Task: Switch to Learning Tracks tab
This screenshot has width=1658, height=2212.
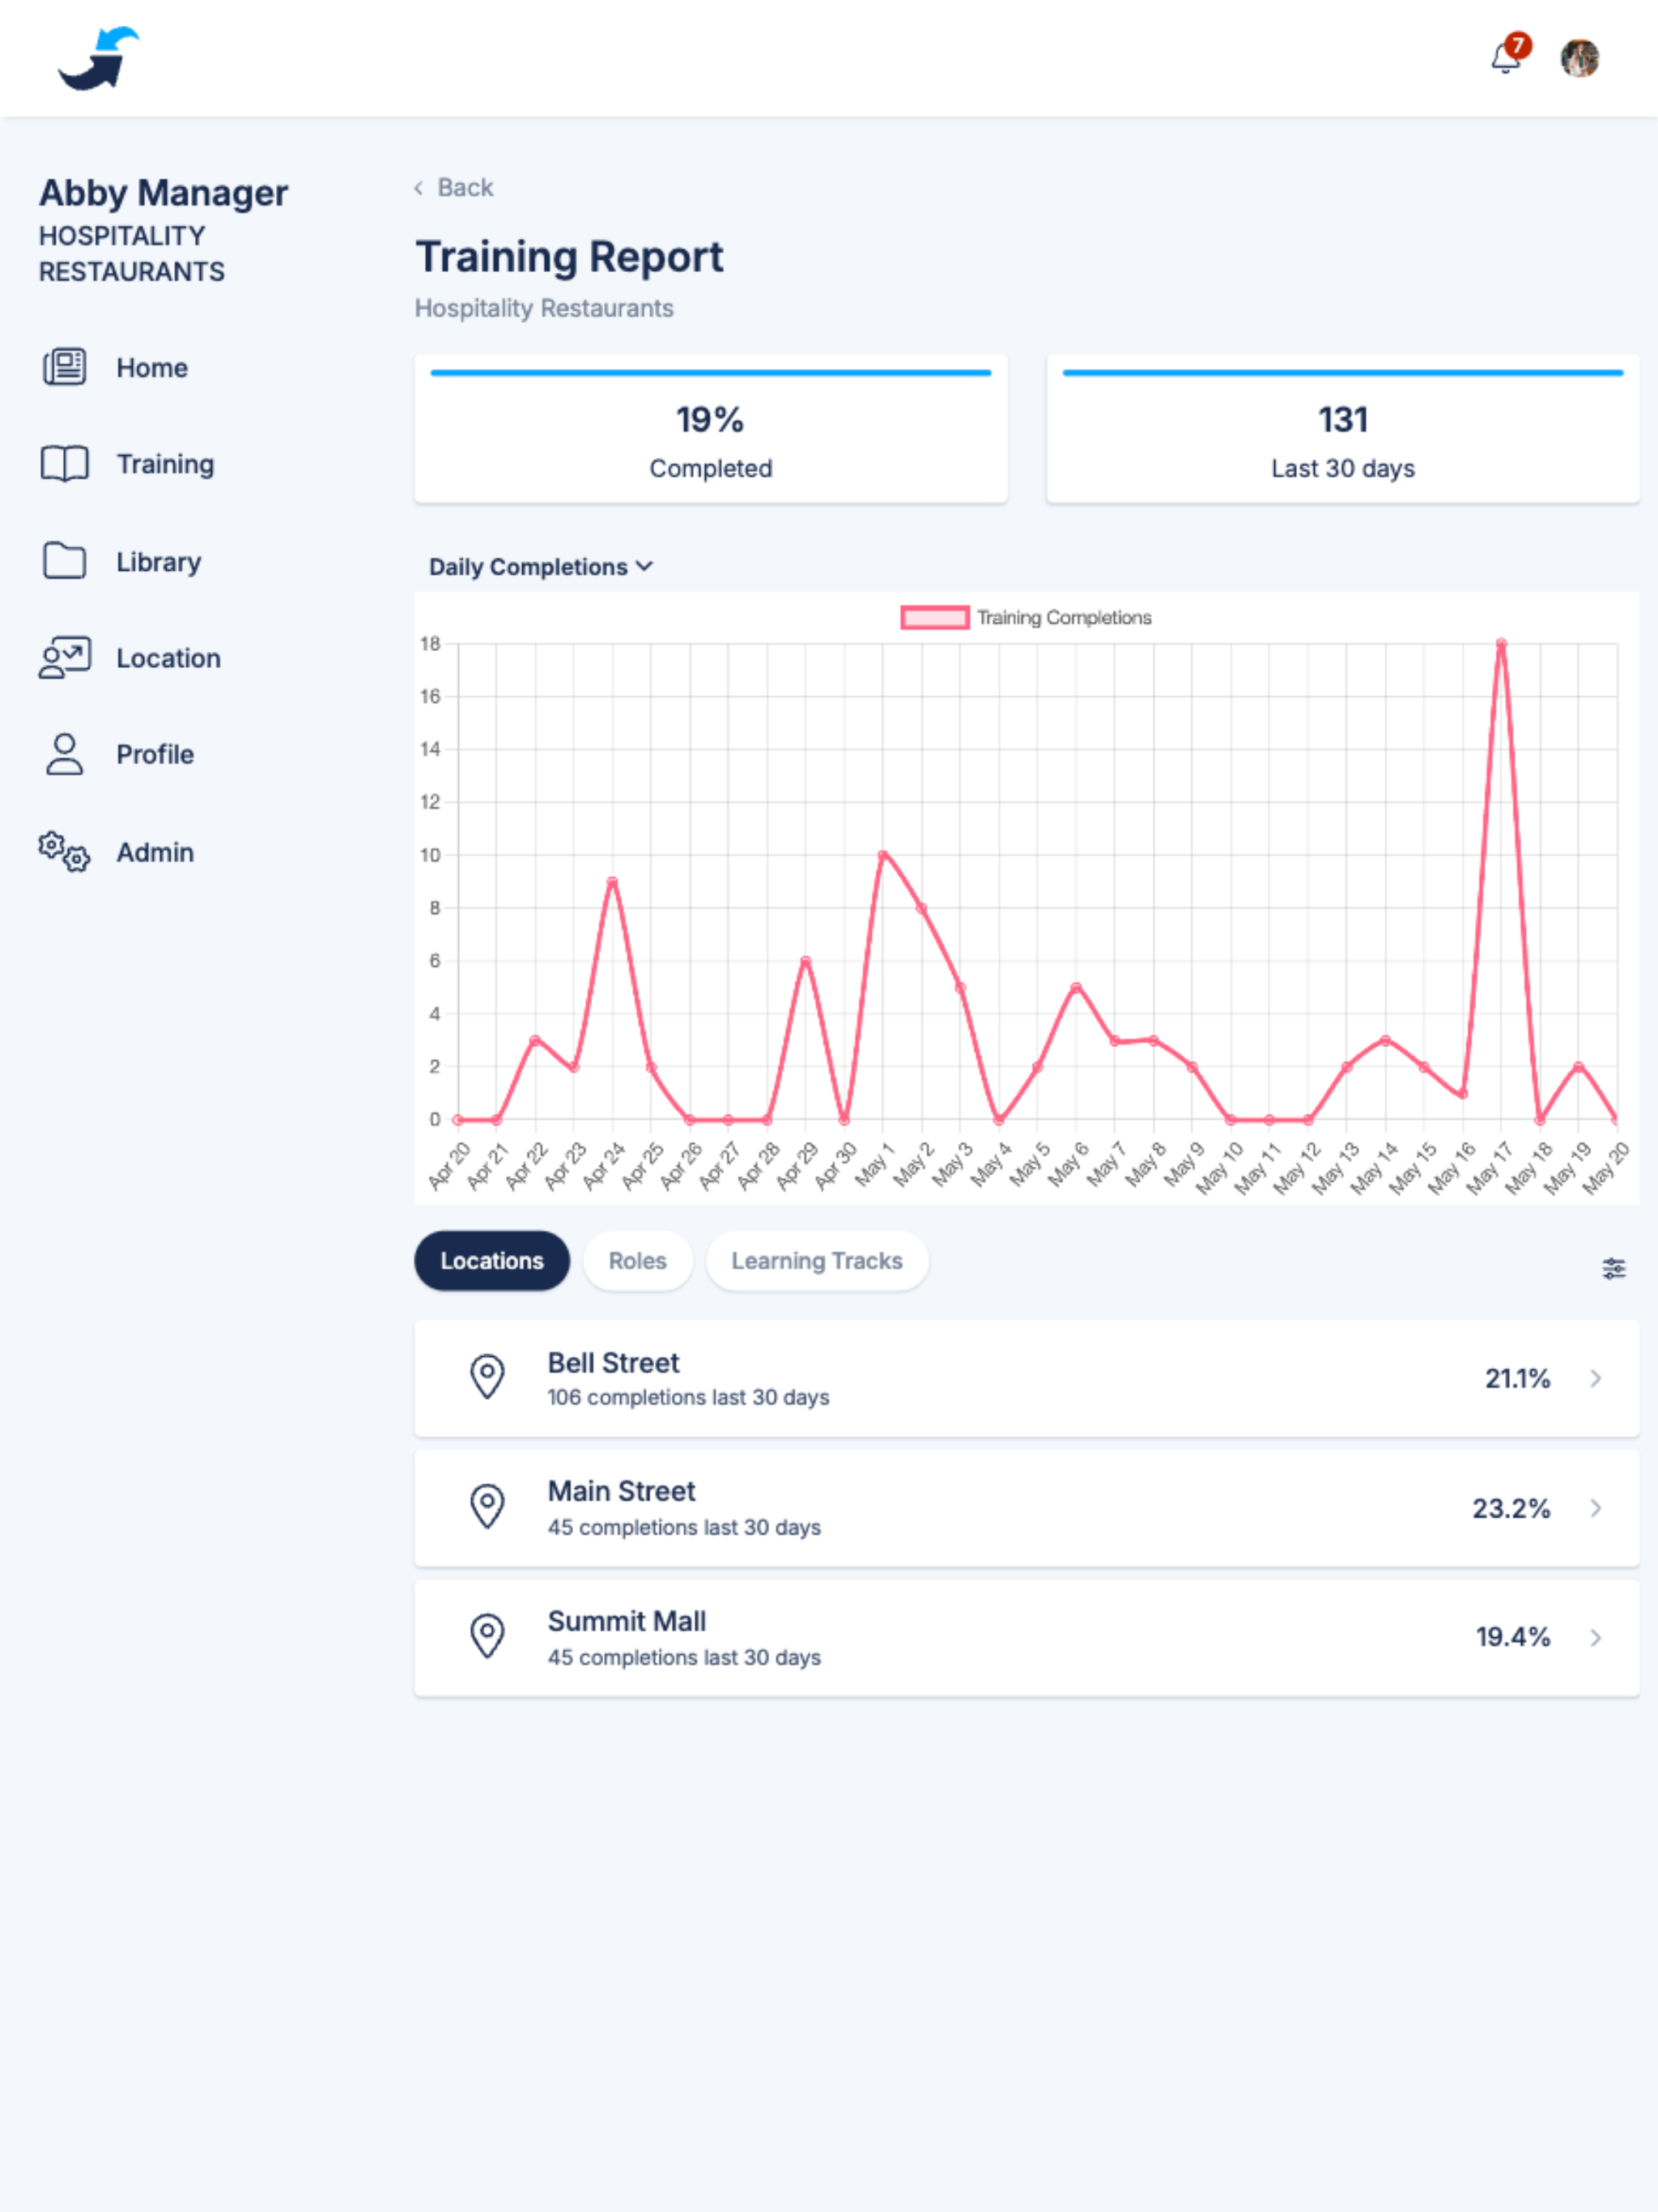Action: pos(816,1261)
